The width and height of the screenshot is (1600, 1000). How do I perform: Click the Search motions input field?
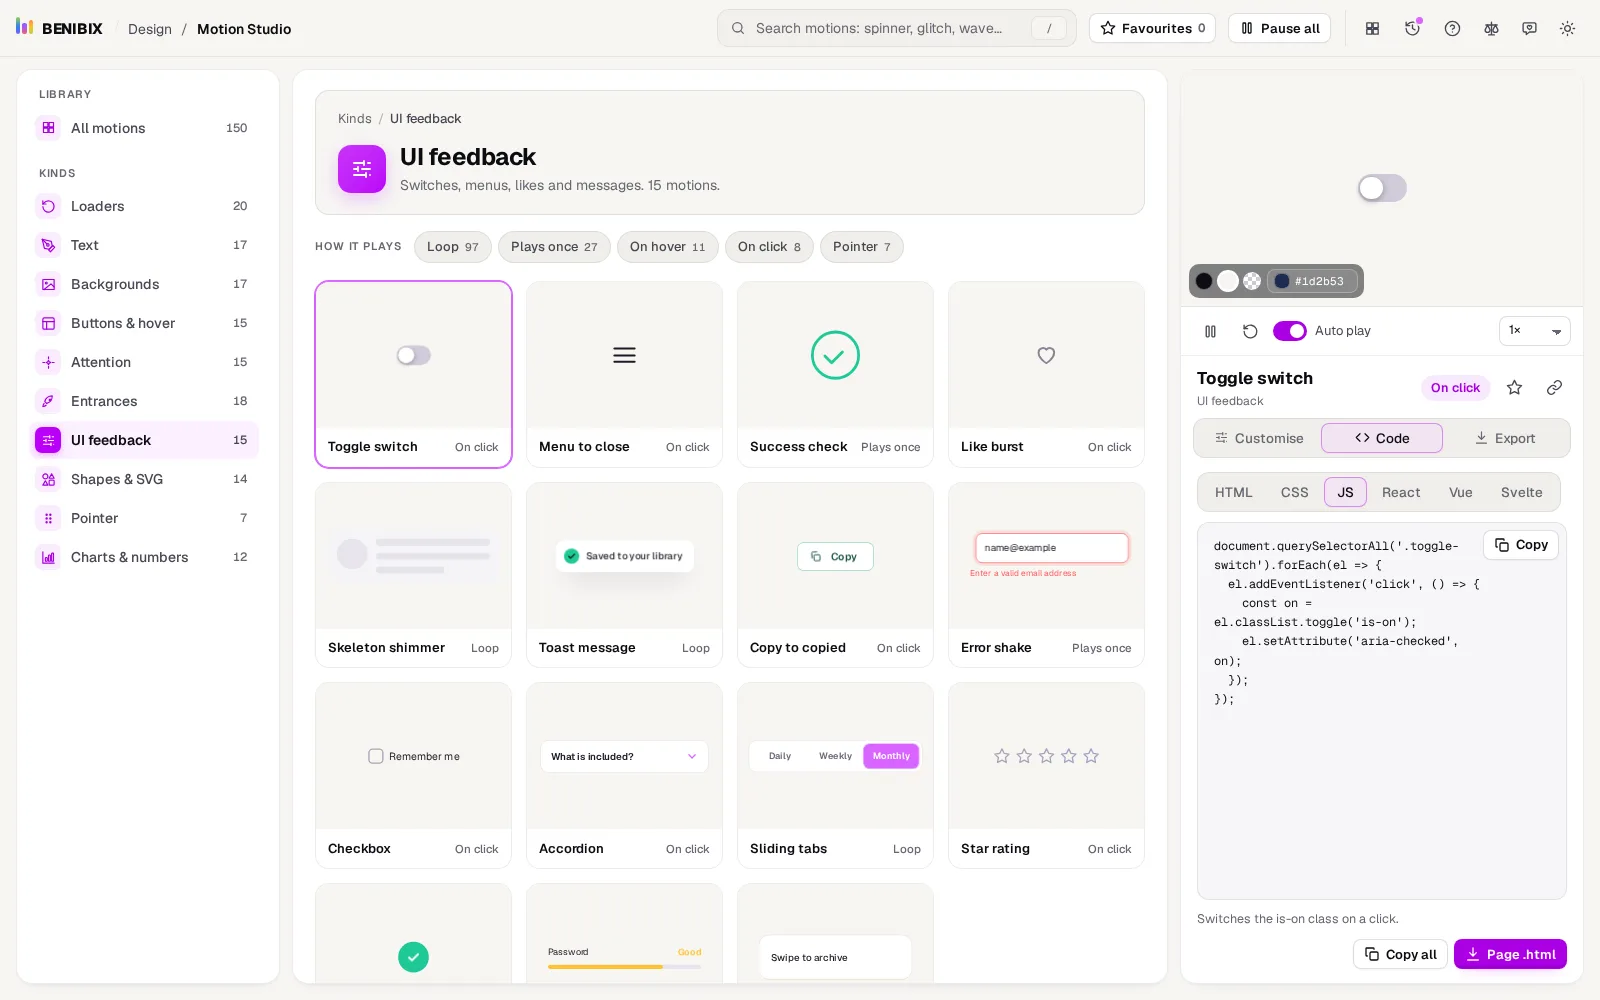point(897,28)
